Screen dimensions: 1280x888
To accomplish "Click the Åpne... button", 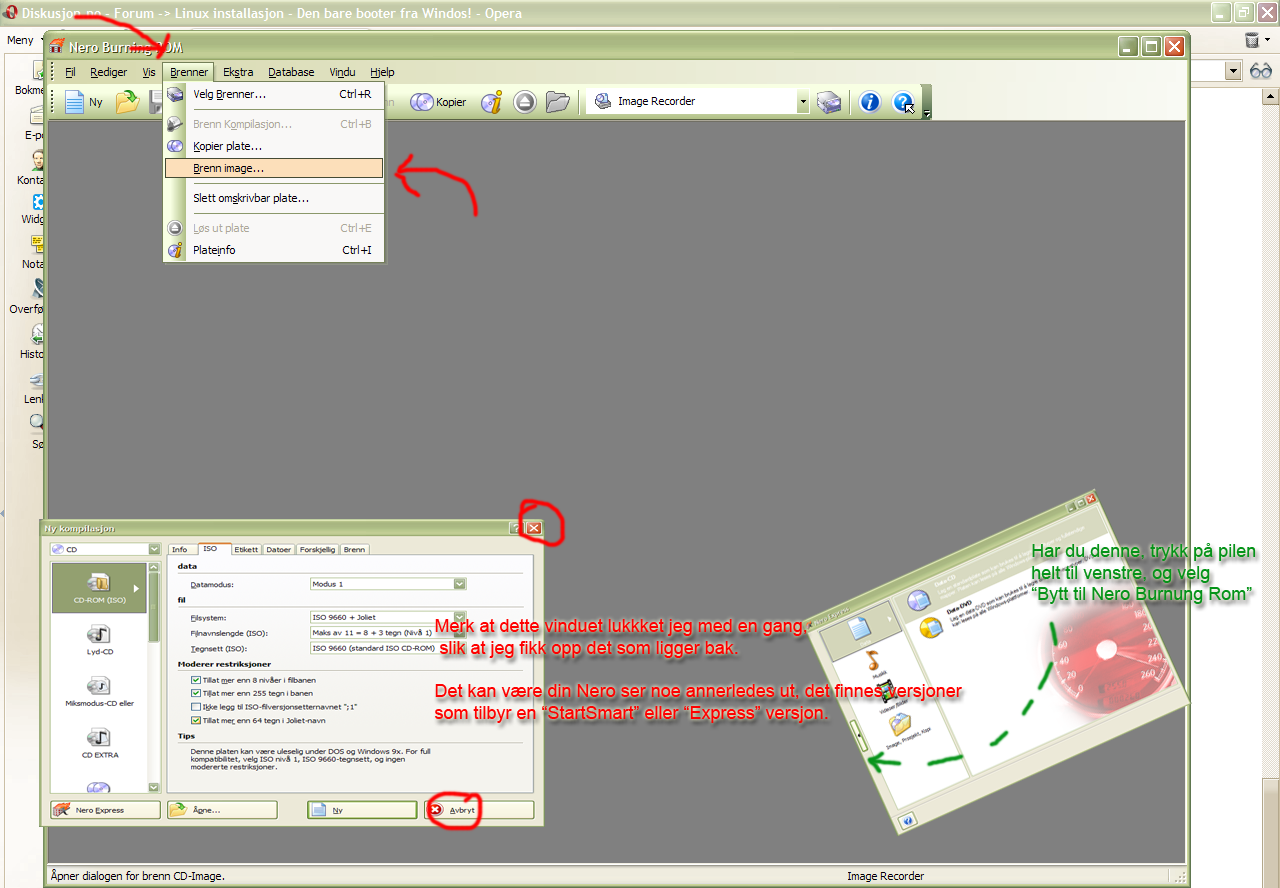I will (x=222, y=810).
